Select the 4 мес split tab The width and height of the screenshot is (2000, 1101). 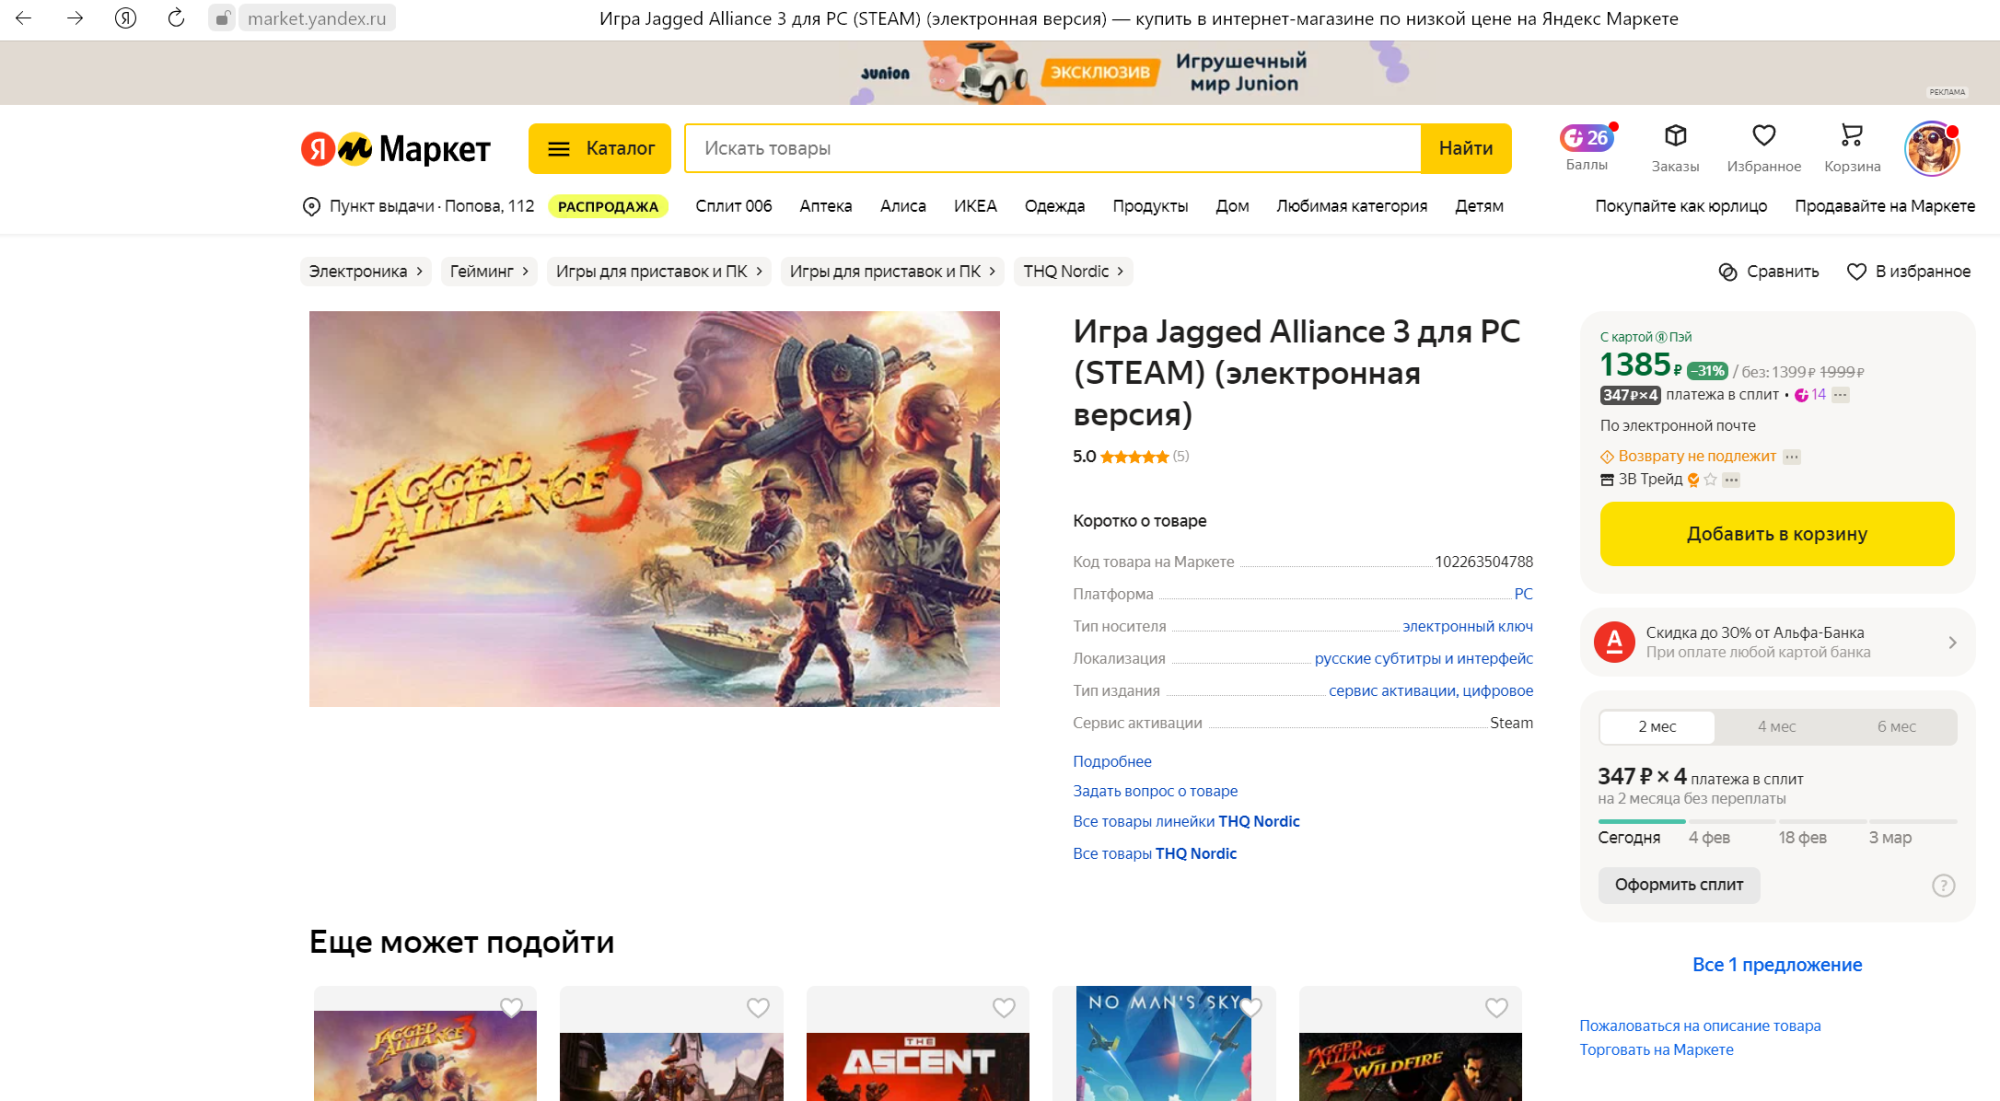[x=1776, y=727]
